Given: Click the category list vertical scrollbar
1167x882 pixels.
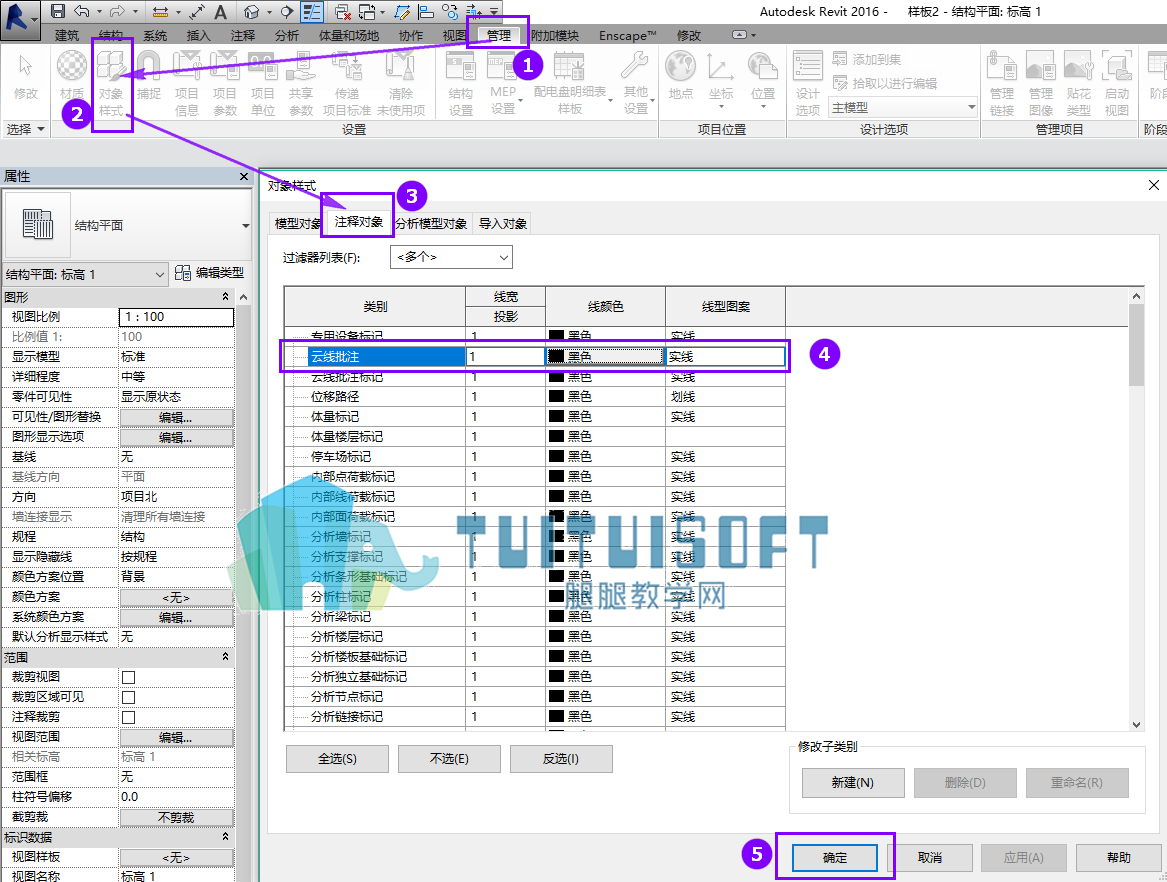Looking at the screenshot, I should click(1136, 510).
